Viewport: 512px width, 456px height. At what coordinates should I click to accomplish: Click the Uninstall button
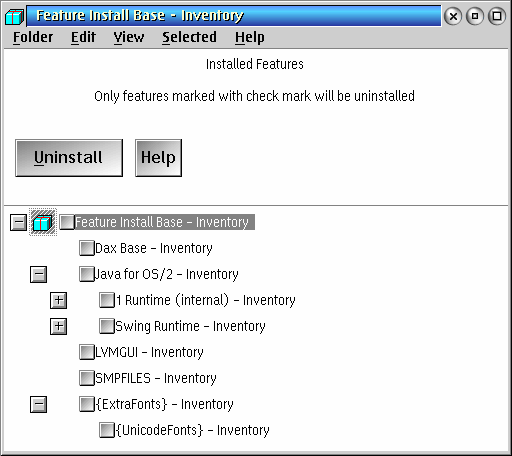pos(69,158)
